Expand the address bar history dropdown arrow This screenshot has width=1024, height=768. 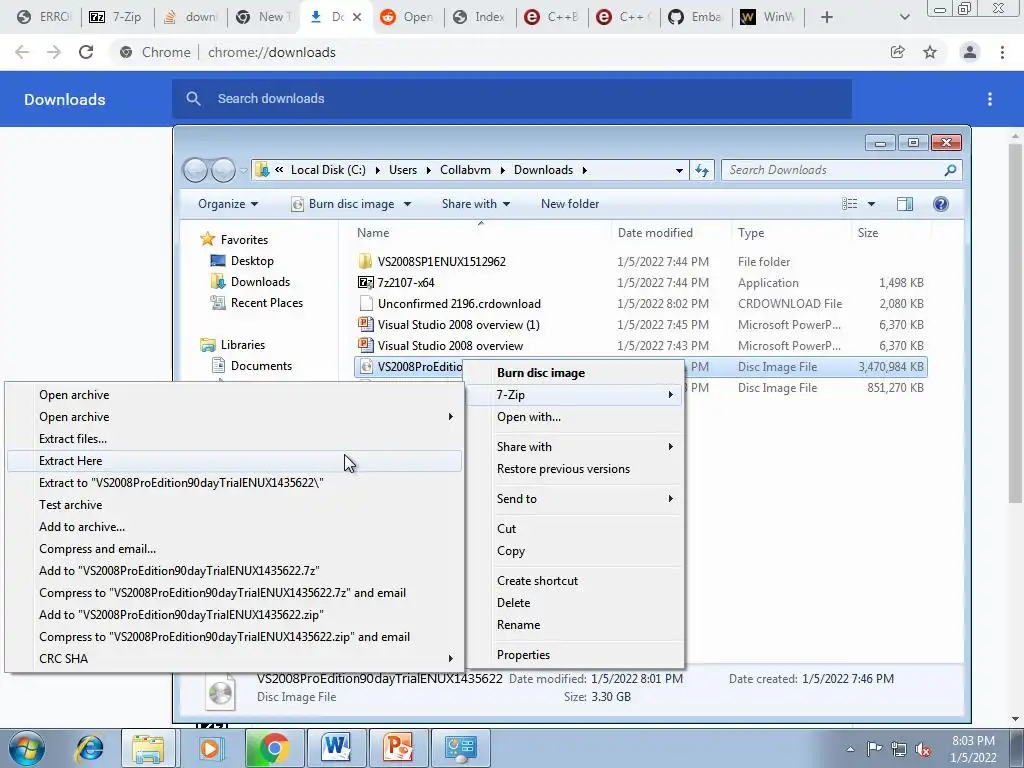click(x=679, y=170)
